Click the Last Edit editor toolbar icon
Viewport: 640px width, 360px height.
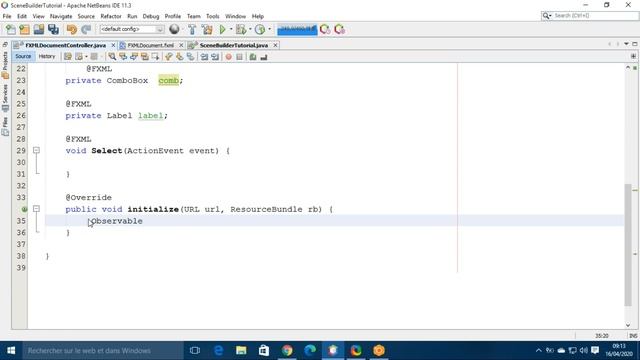[x=68, y=57]
